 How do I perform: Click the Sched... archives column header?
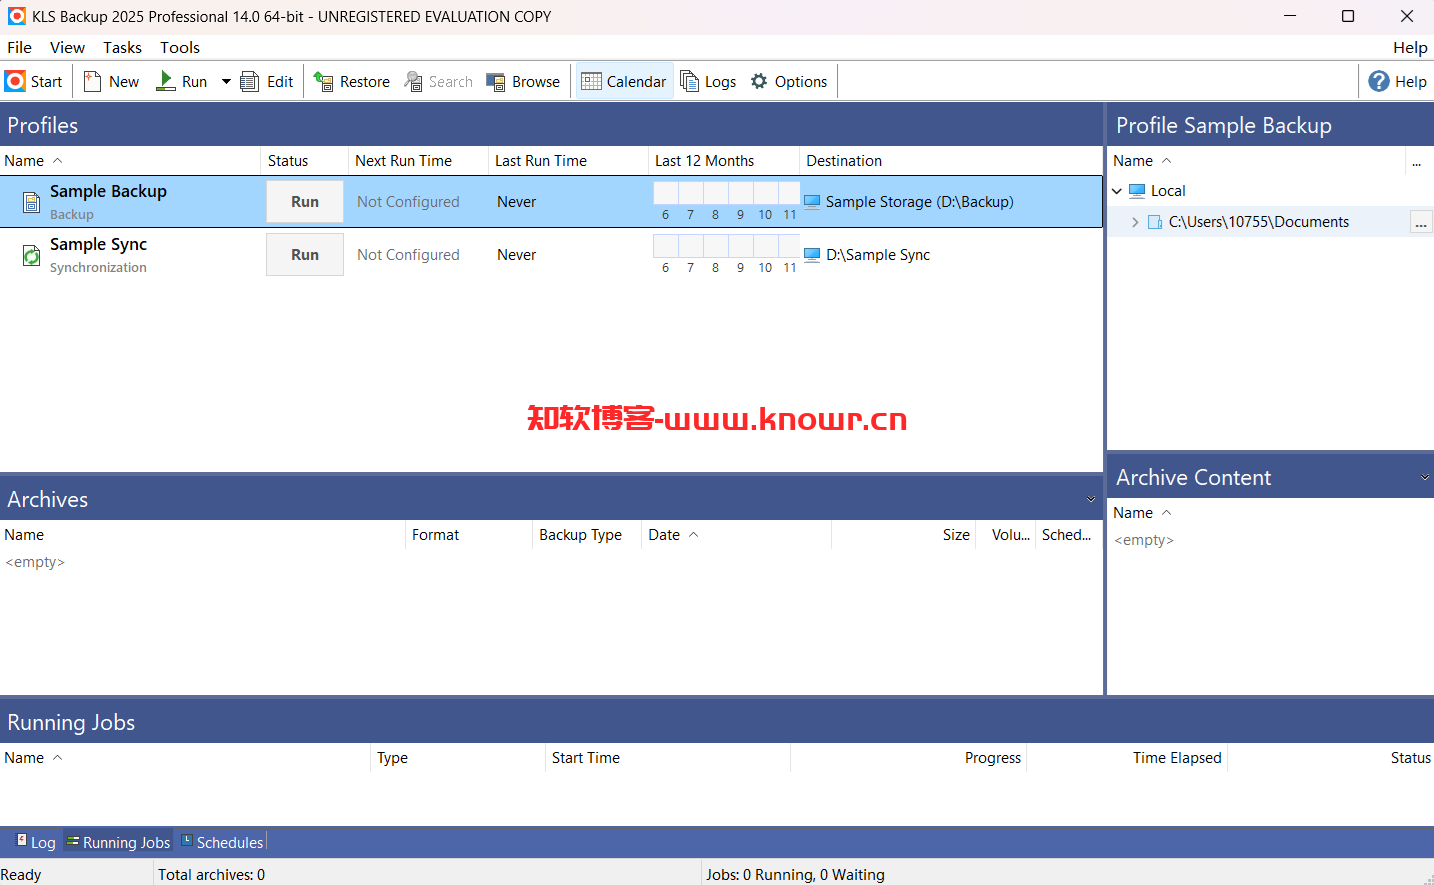click(1067, 535)
